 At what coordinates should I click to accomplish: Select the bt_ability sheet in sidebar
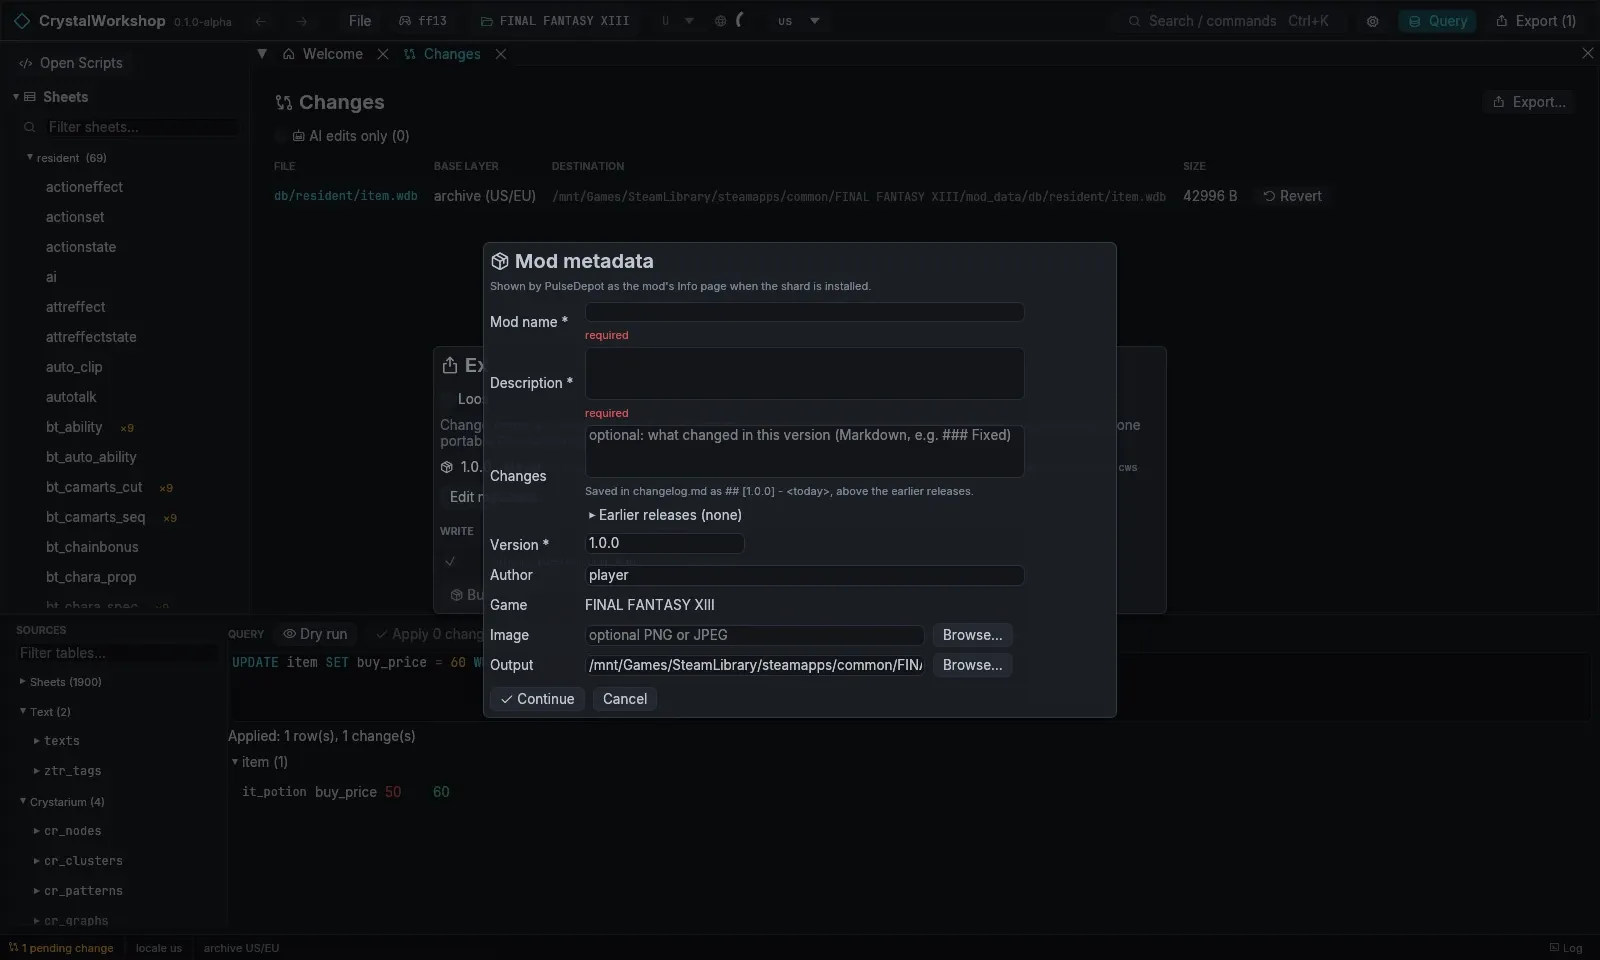(x=74, y=427)
